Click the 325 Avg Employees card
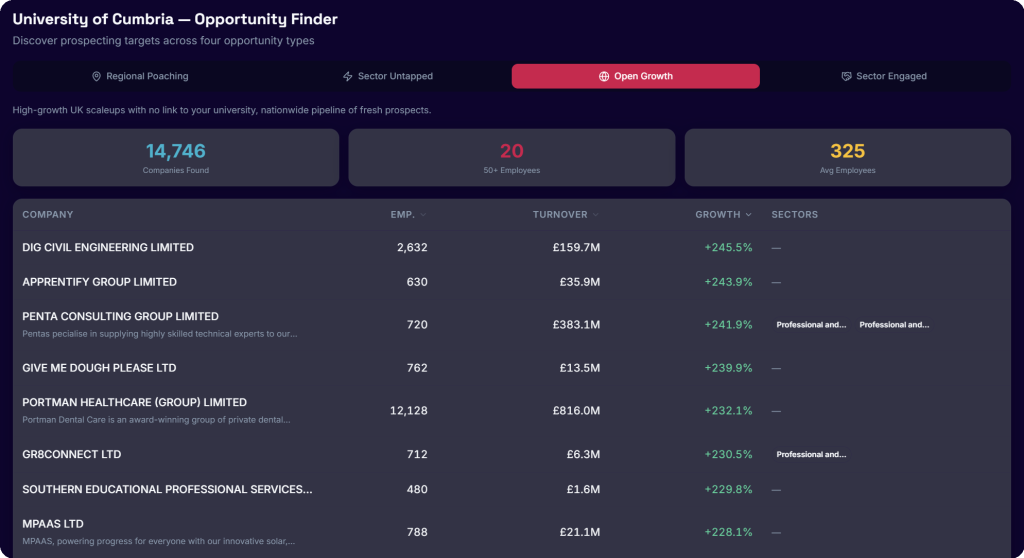This screenshot has width=1024, height=558. tap(848, 157)
